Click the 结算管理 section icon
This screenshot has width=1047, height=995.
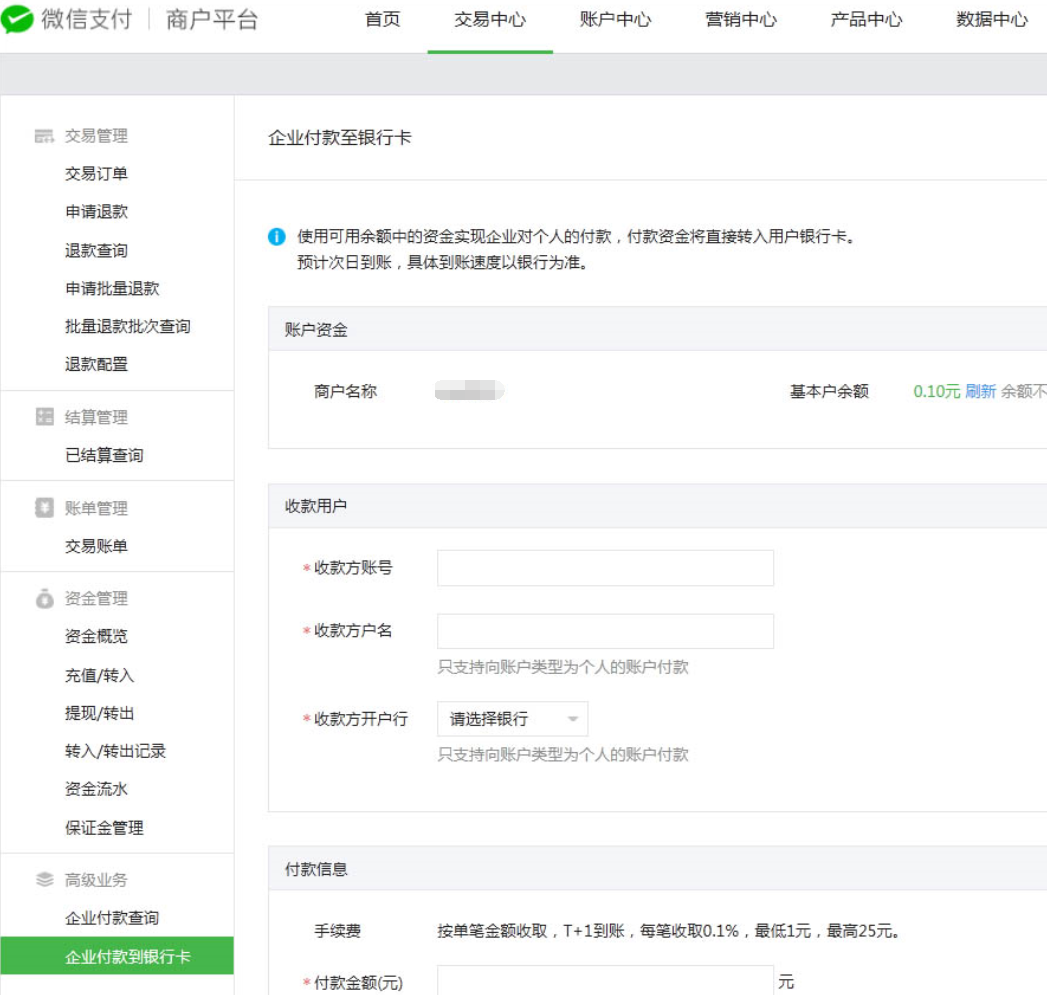click(44, 417)
